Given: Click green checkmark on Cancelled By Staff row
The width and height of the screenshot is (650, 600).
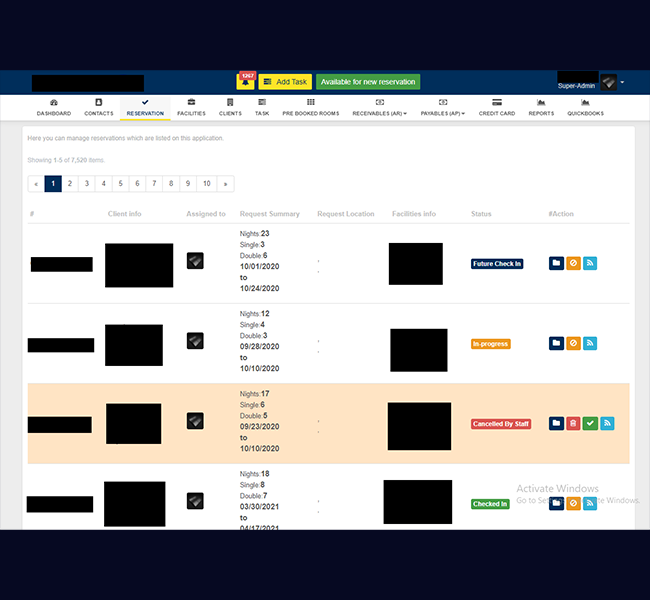Looking at the screenshot, I should point(590,423).
